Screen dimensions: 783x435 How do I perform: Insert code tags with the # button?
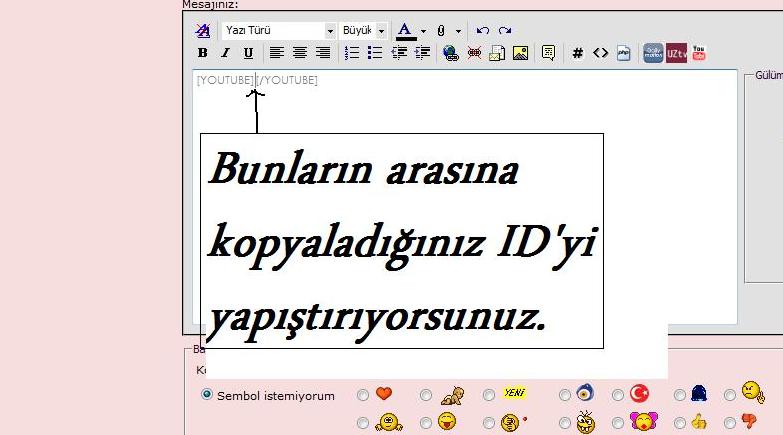click(x=578, y=53)
